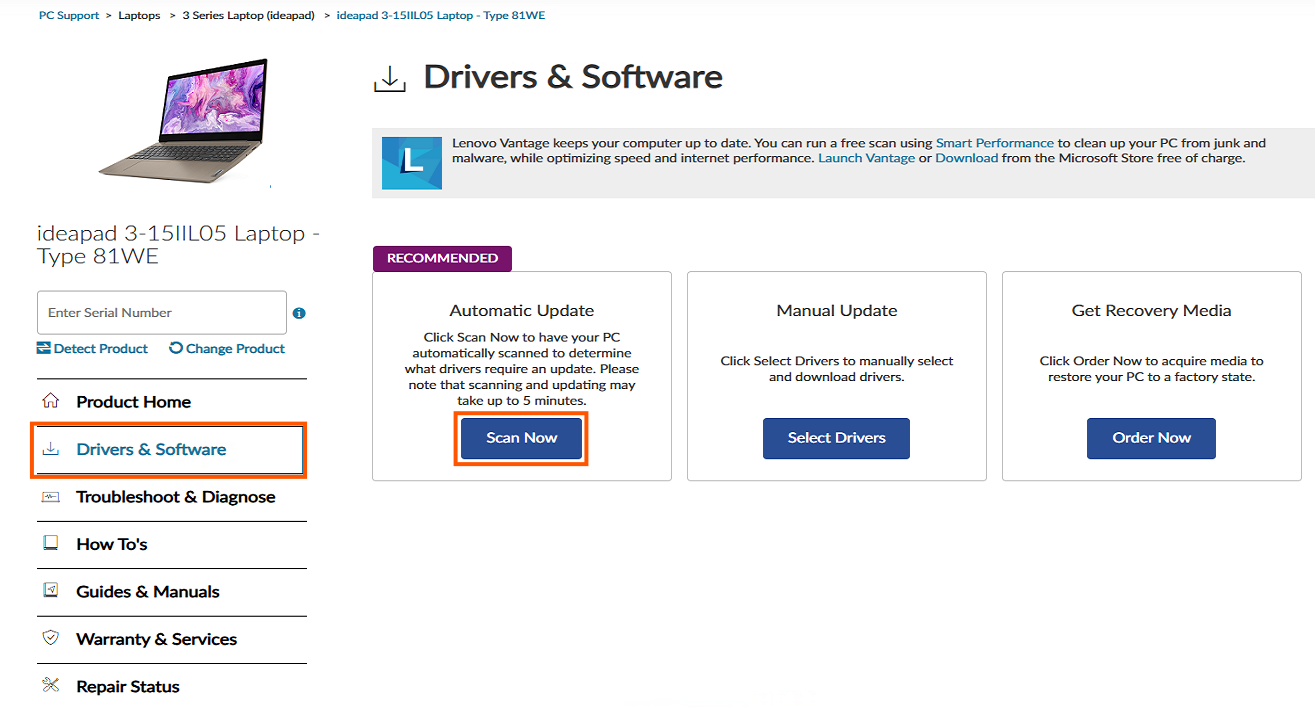Click the download icon beside the page title
The height and width of the screenshot is (707, 1315).
click(389, 79)
